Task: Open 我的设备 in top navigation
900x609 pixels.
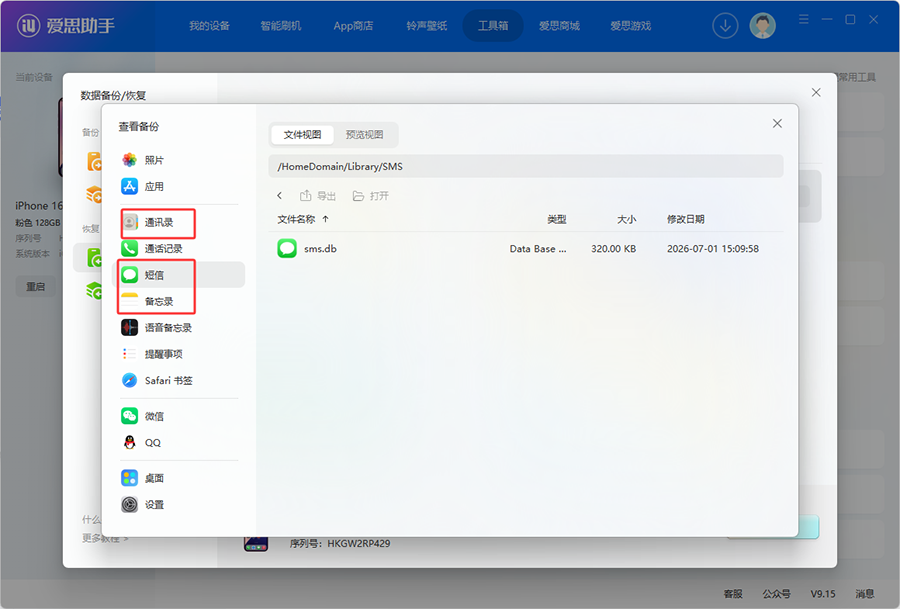Action: coord(210,26)
